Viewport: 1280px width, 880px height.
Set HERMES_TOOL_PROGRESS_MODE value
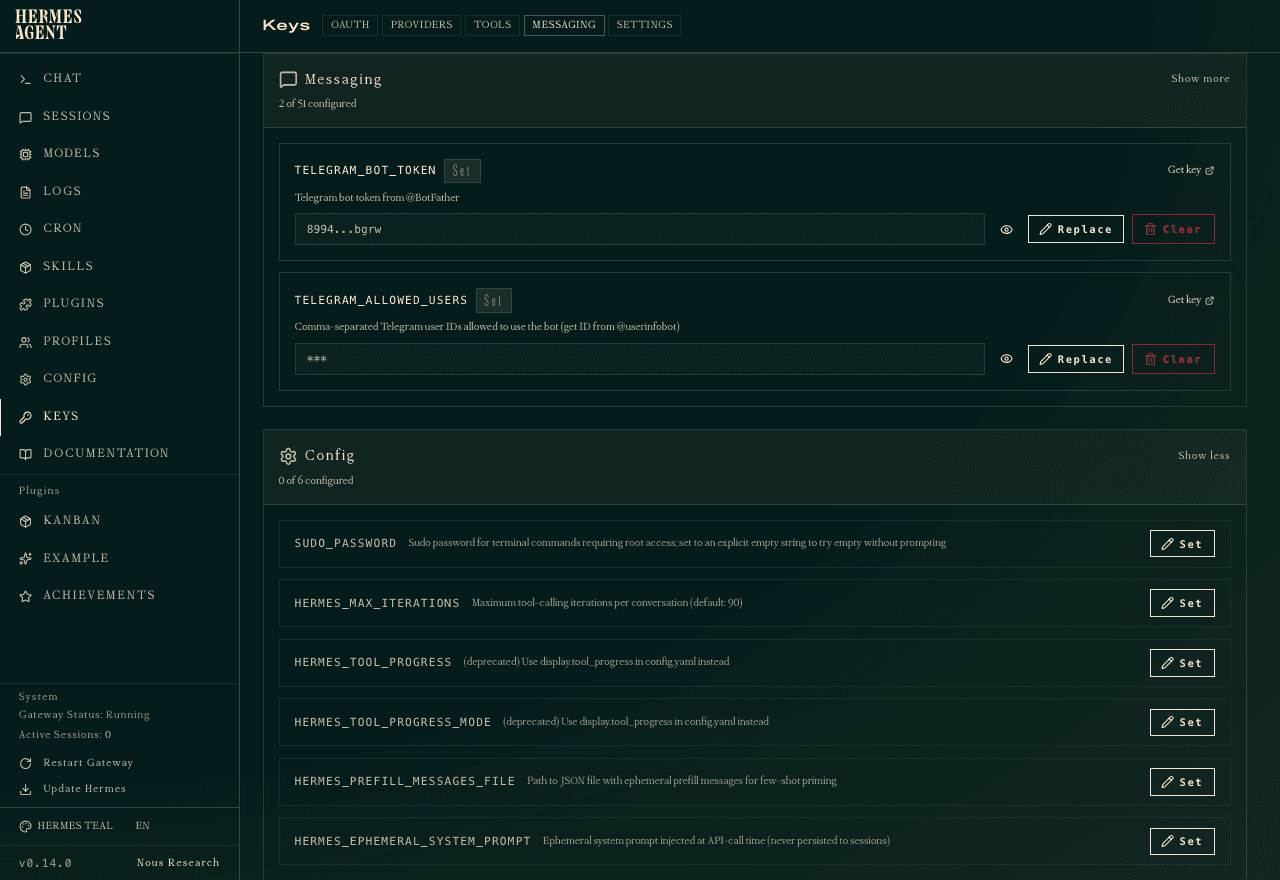(x=1182, y=722)
